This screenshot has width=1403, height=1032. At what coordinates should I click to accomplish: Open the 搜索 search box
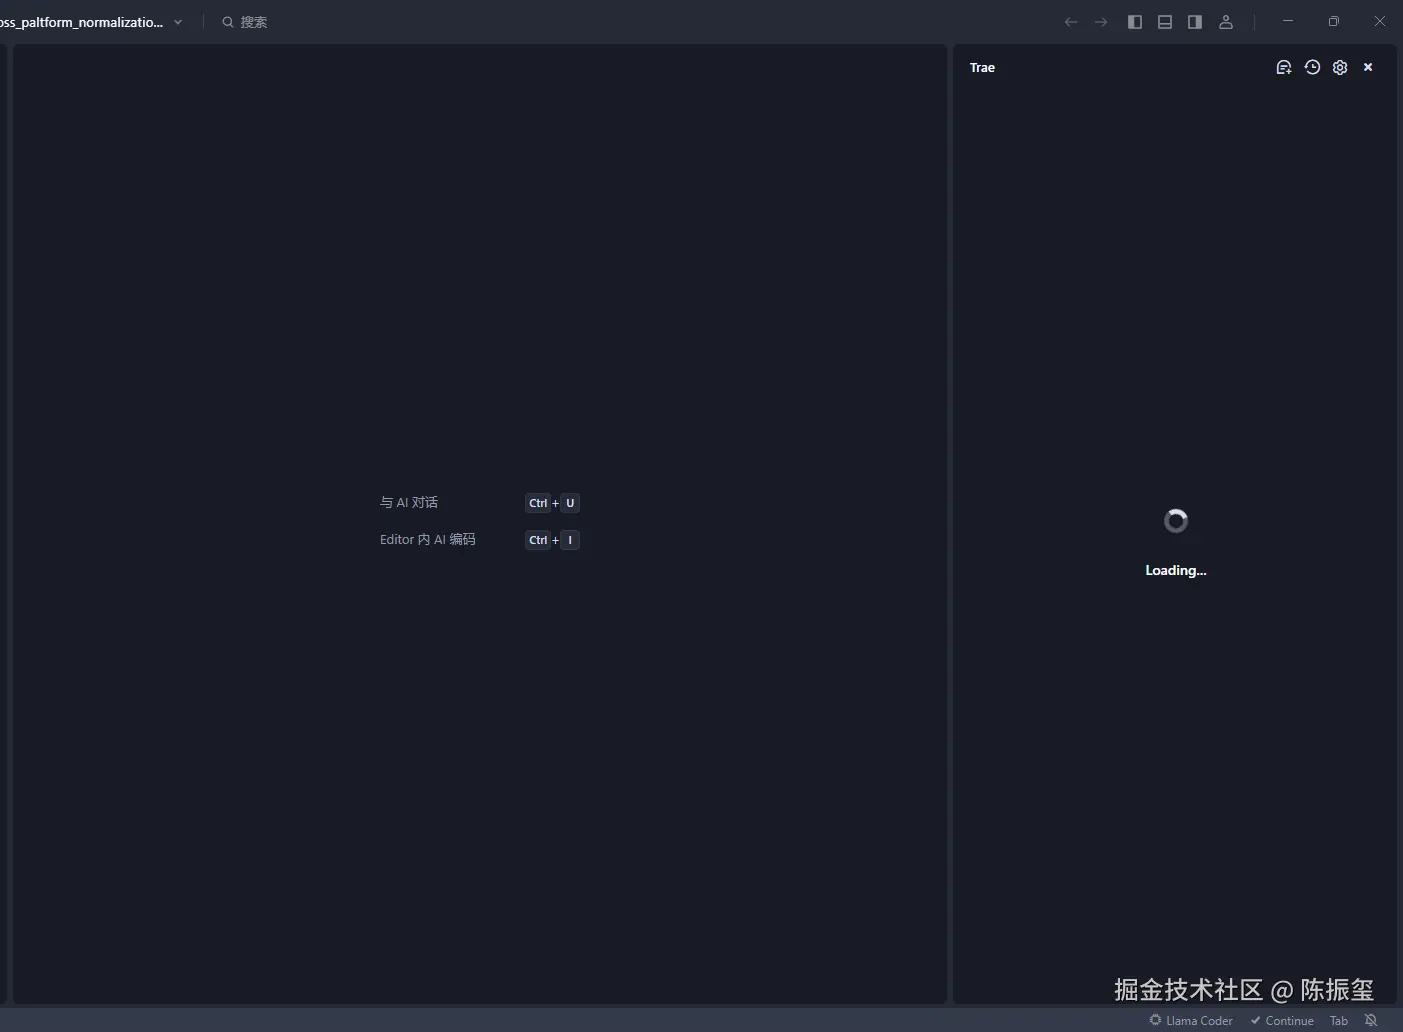point(244,21)
